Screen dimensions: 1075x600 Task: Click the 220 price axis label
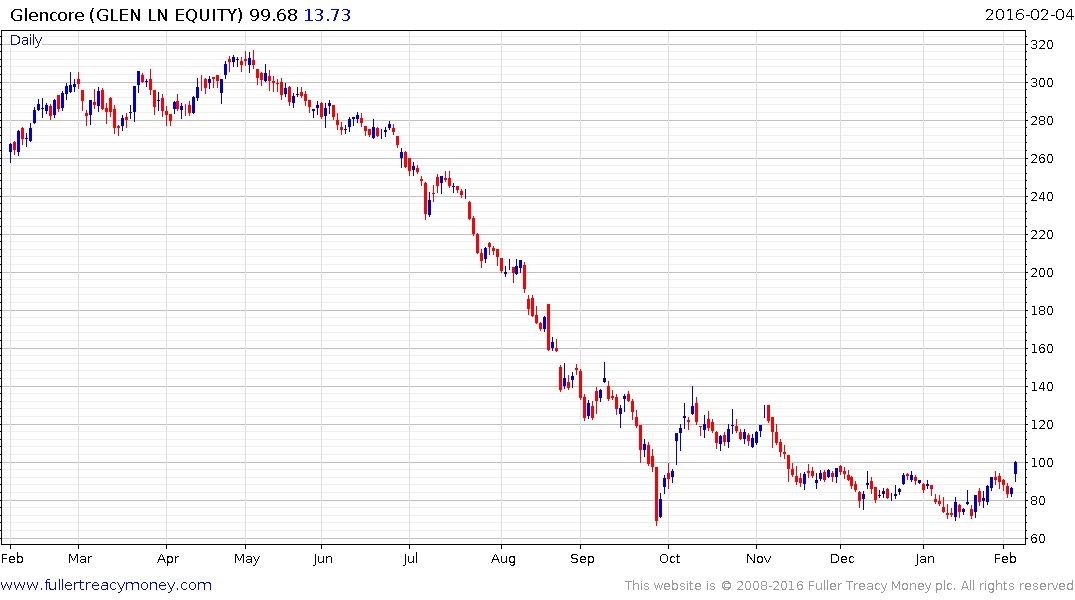point(1041,235)
